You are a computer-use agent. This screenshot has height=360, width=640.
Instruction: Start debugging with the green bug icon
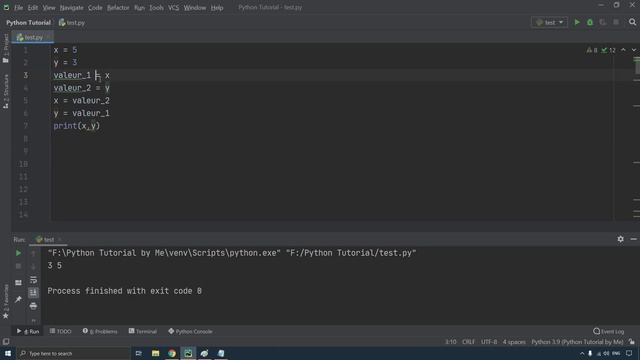[x=590, y=22]
